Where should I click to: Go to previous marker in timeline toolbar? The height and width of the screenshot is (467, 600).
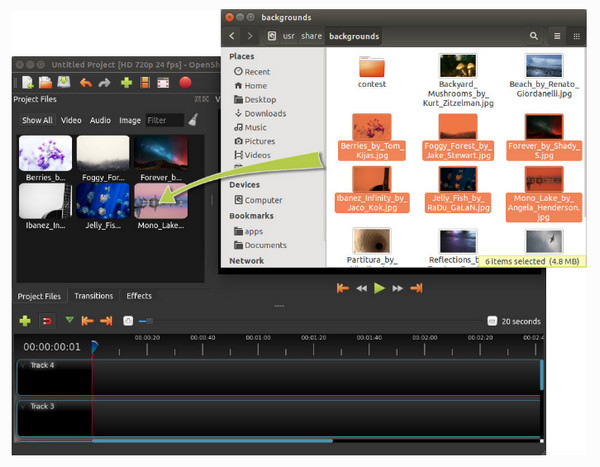[87, 321]
